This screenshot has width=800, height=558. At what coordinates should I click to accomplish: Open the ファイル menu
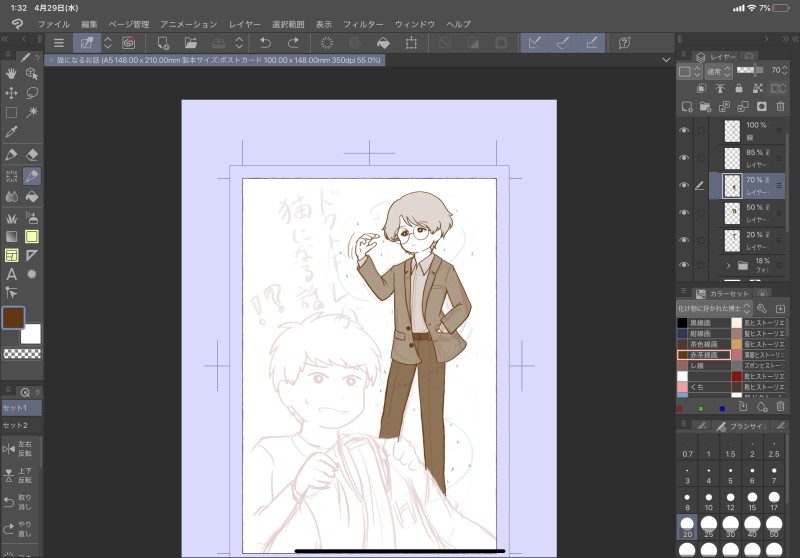point(54,24)
